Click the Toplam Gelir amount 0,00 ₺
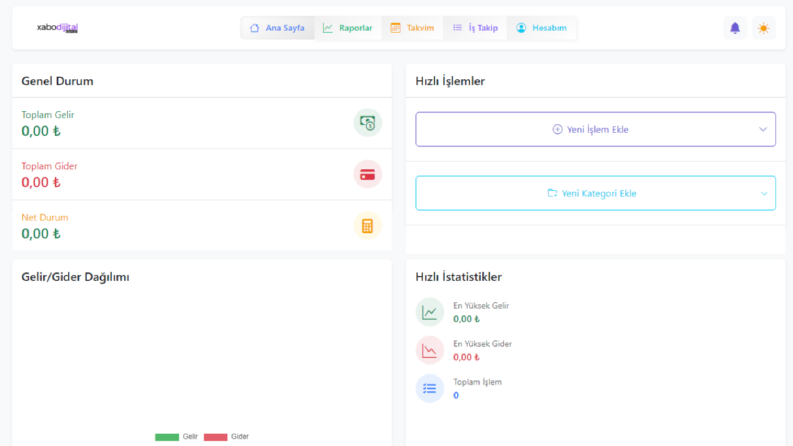793x446 pixels. pyautogui.click(x=41, y=131)
